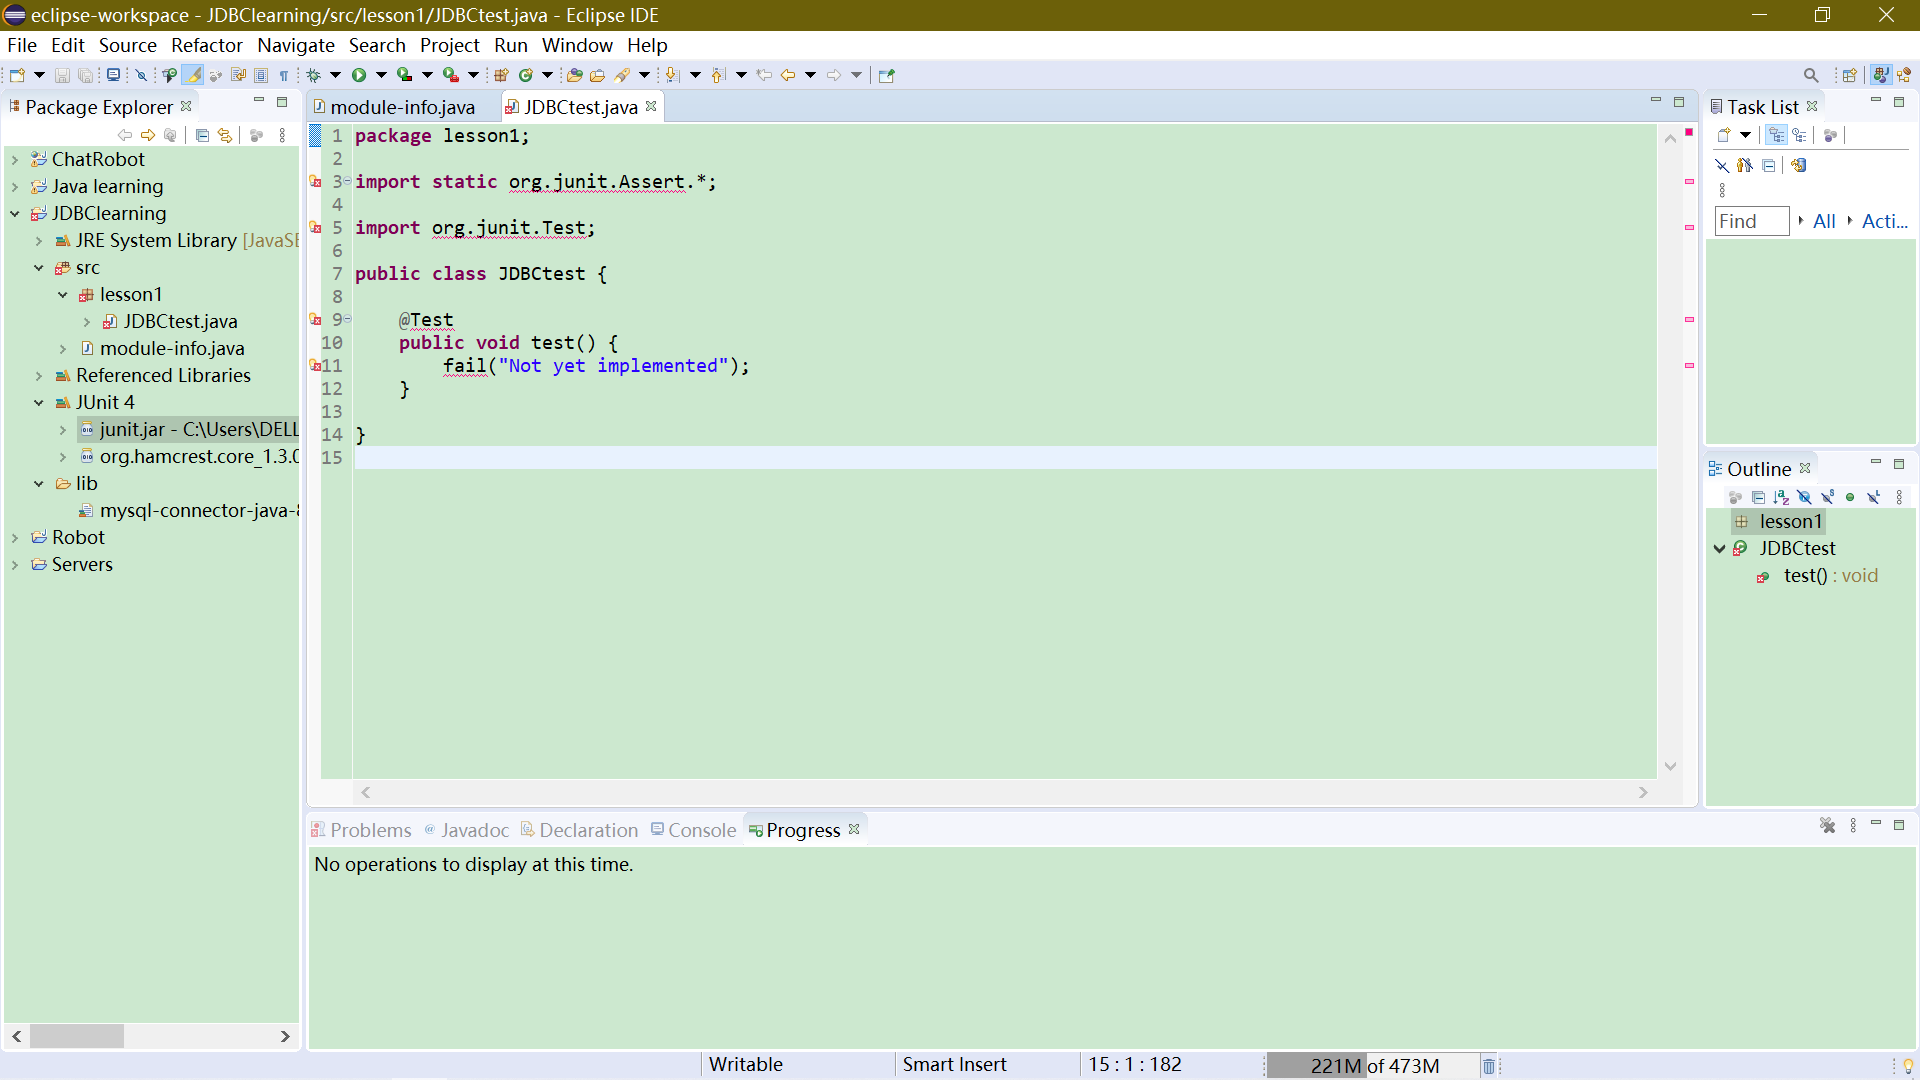Switch to the Java perspective icon
Viewport: 1920px width, 1080px height.
pyautogui.click(x=1881, y=75)
